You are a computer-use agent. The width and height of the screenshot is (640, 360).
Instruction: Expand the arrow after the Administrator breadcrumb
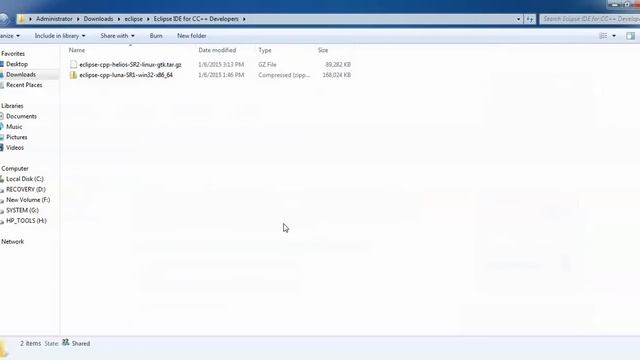pyautogui.click(x=78, y=19)
